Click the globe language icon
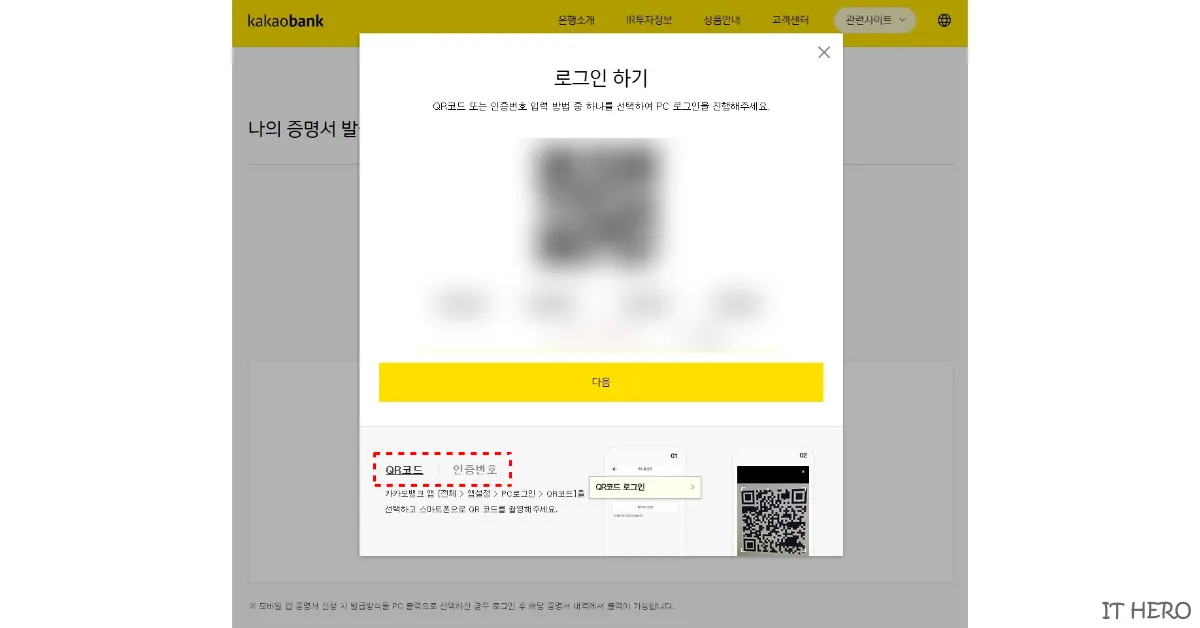Viewport: 1200px width, 628px height. click(x=945, y=20)
